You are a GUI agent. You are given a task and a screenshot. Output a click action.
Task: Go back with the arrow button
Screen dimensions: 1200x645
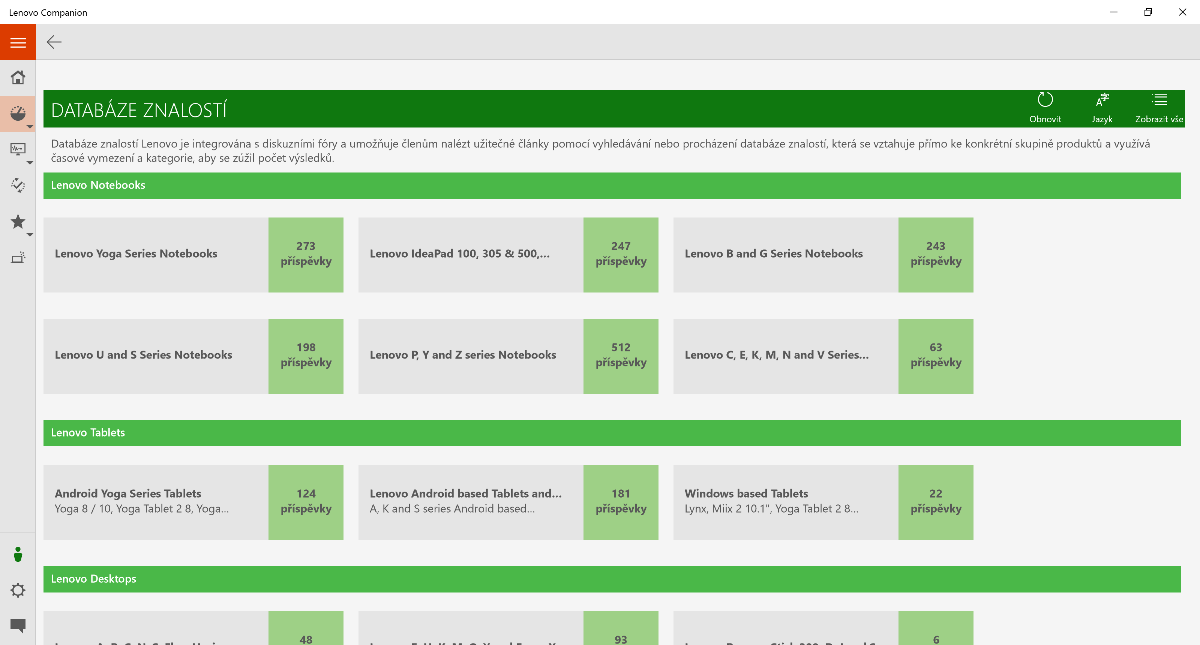tap(54, 42)
